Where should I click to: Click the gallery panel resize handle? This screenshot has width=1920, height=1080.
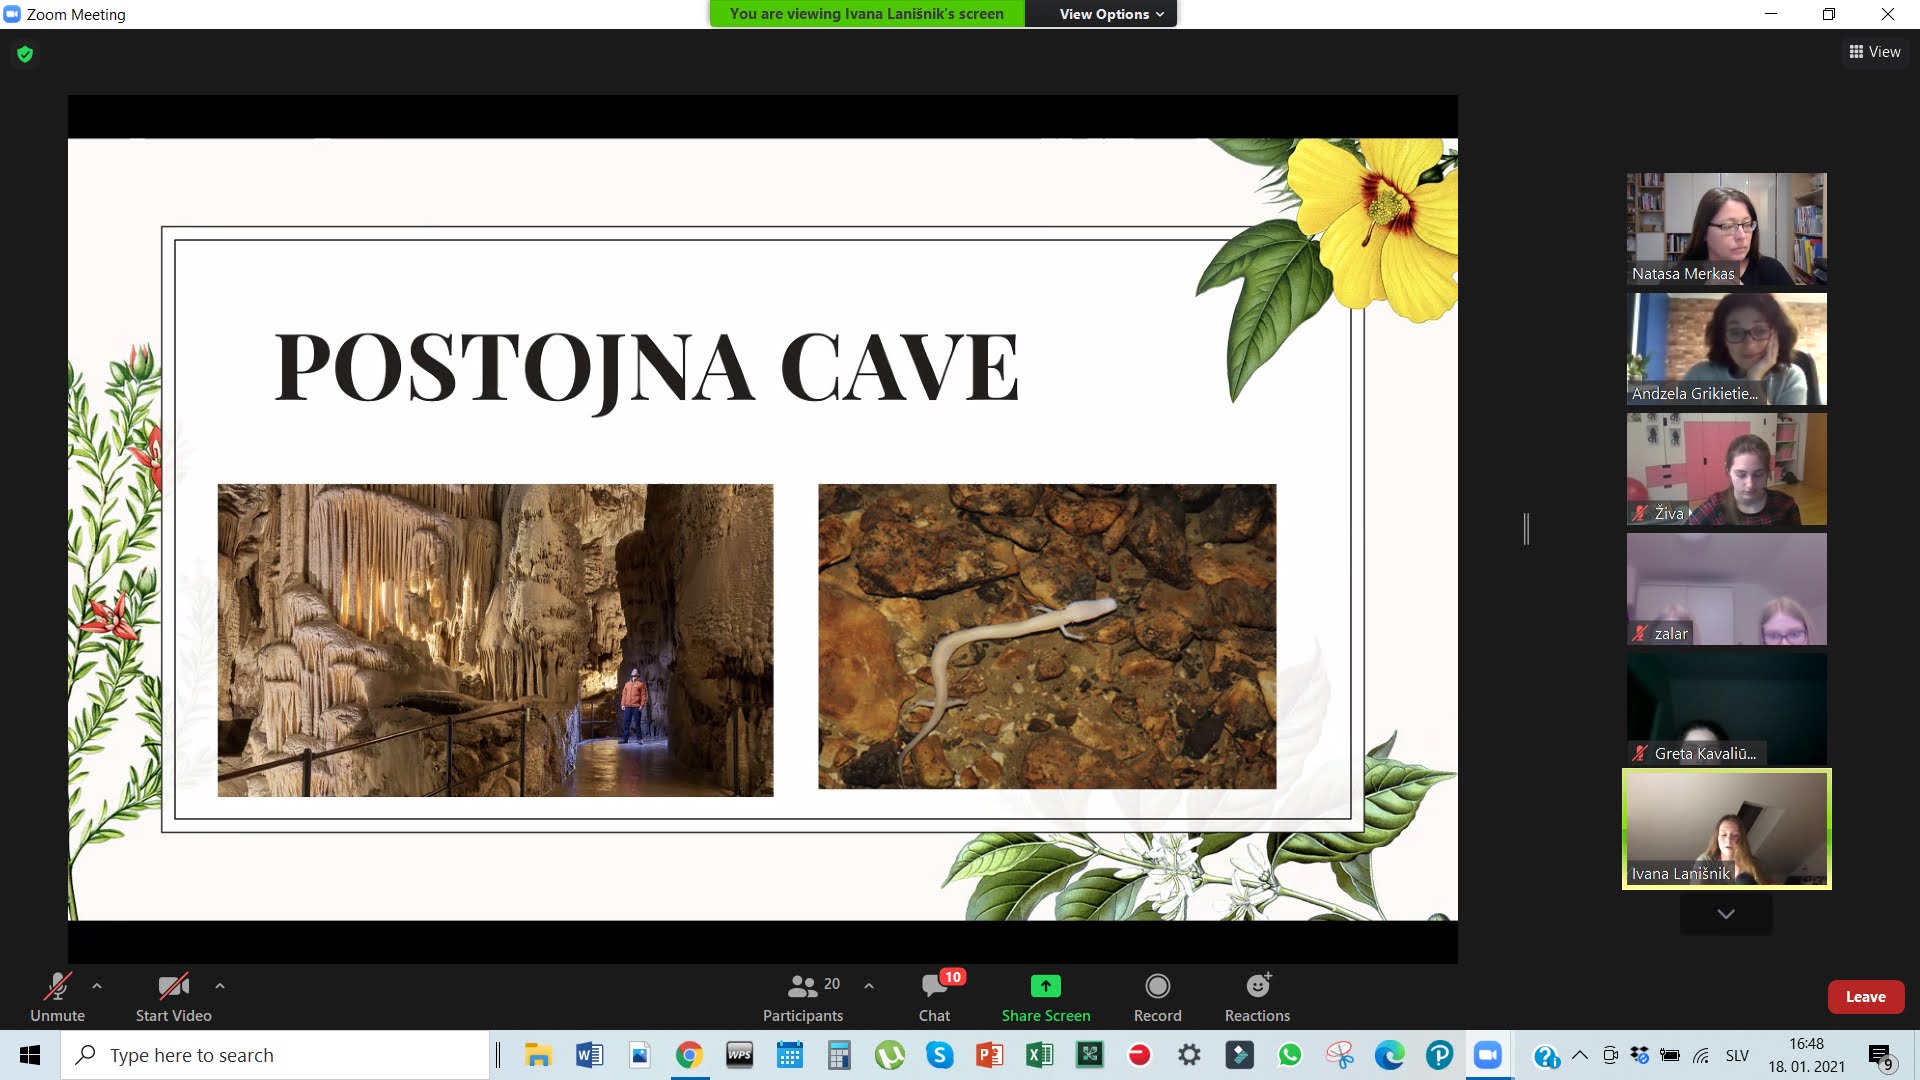1526,528
